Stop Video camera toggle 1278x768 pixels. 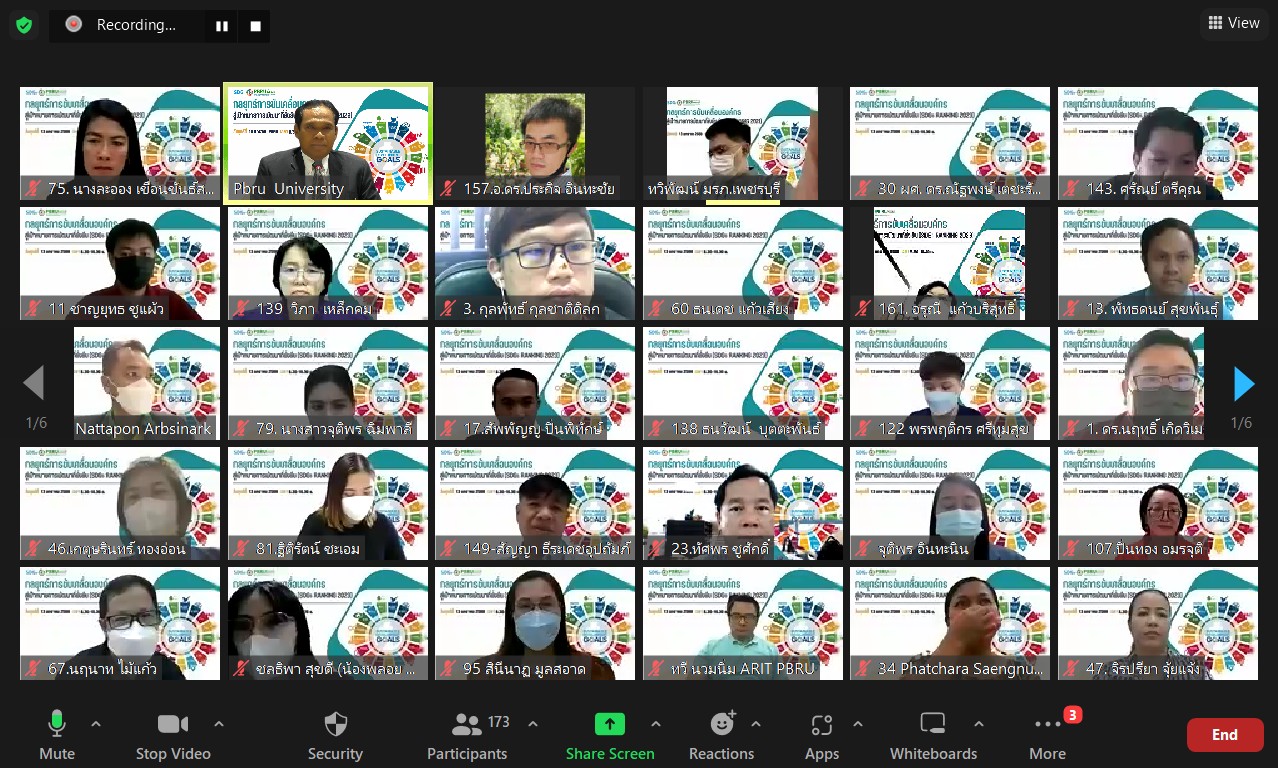click(172, 734)
